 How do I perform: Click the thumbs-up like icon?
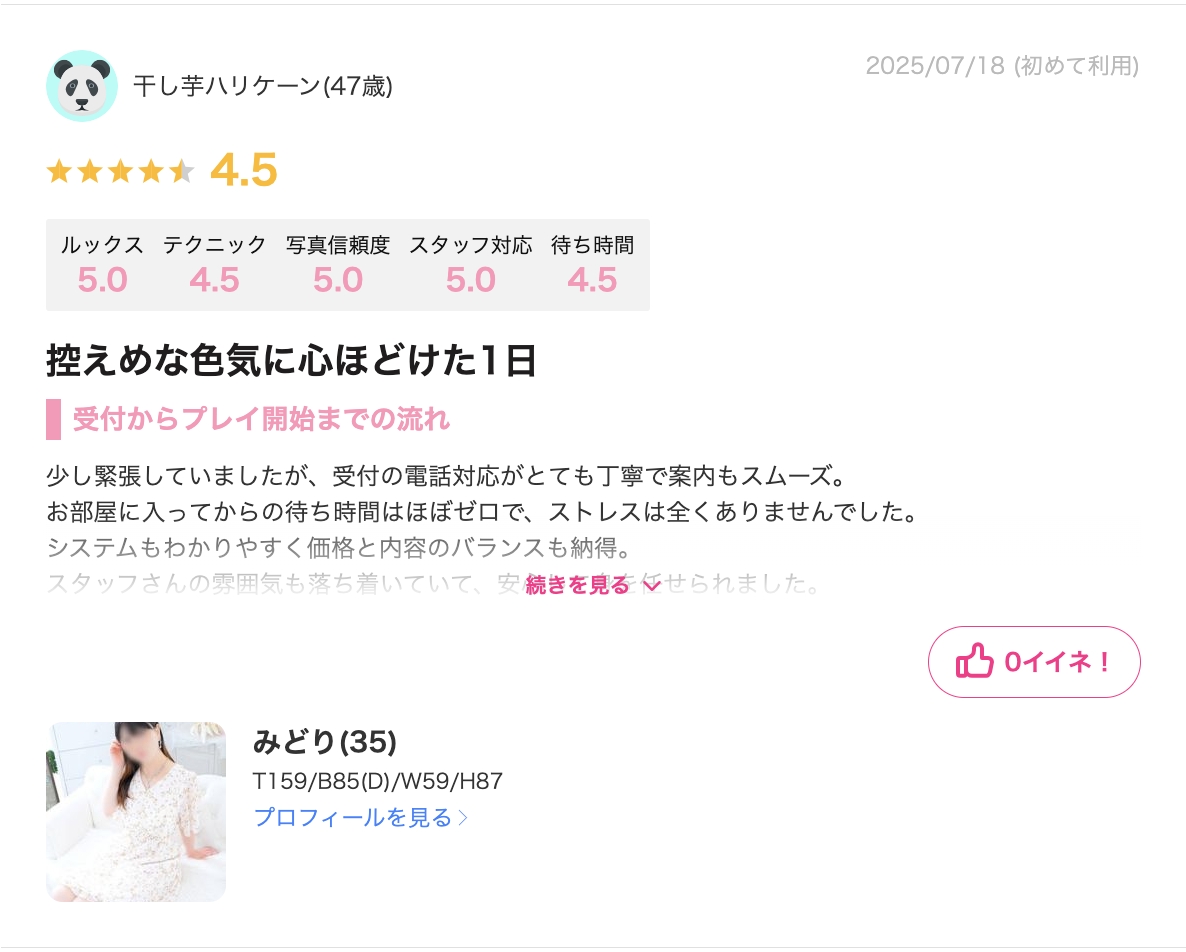click(974, 661)
